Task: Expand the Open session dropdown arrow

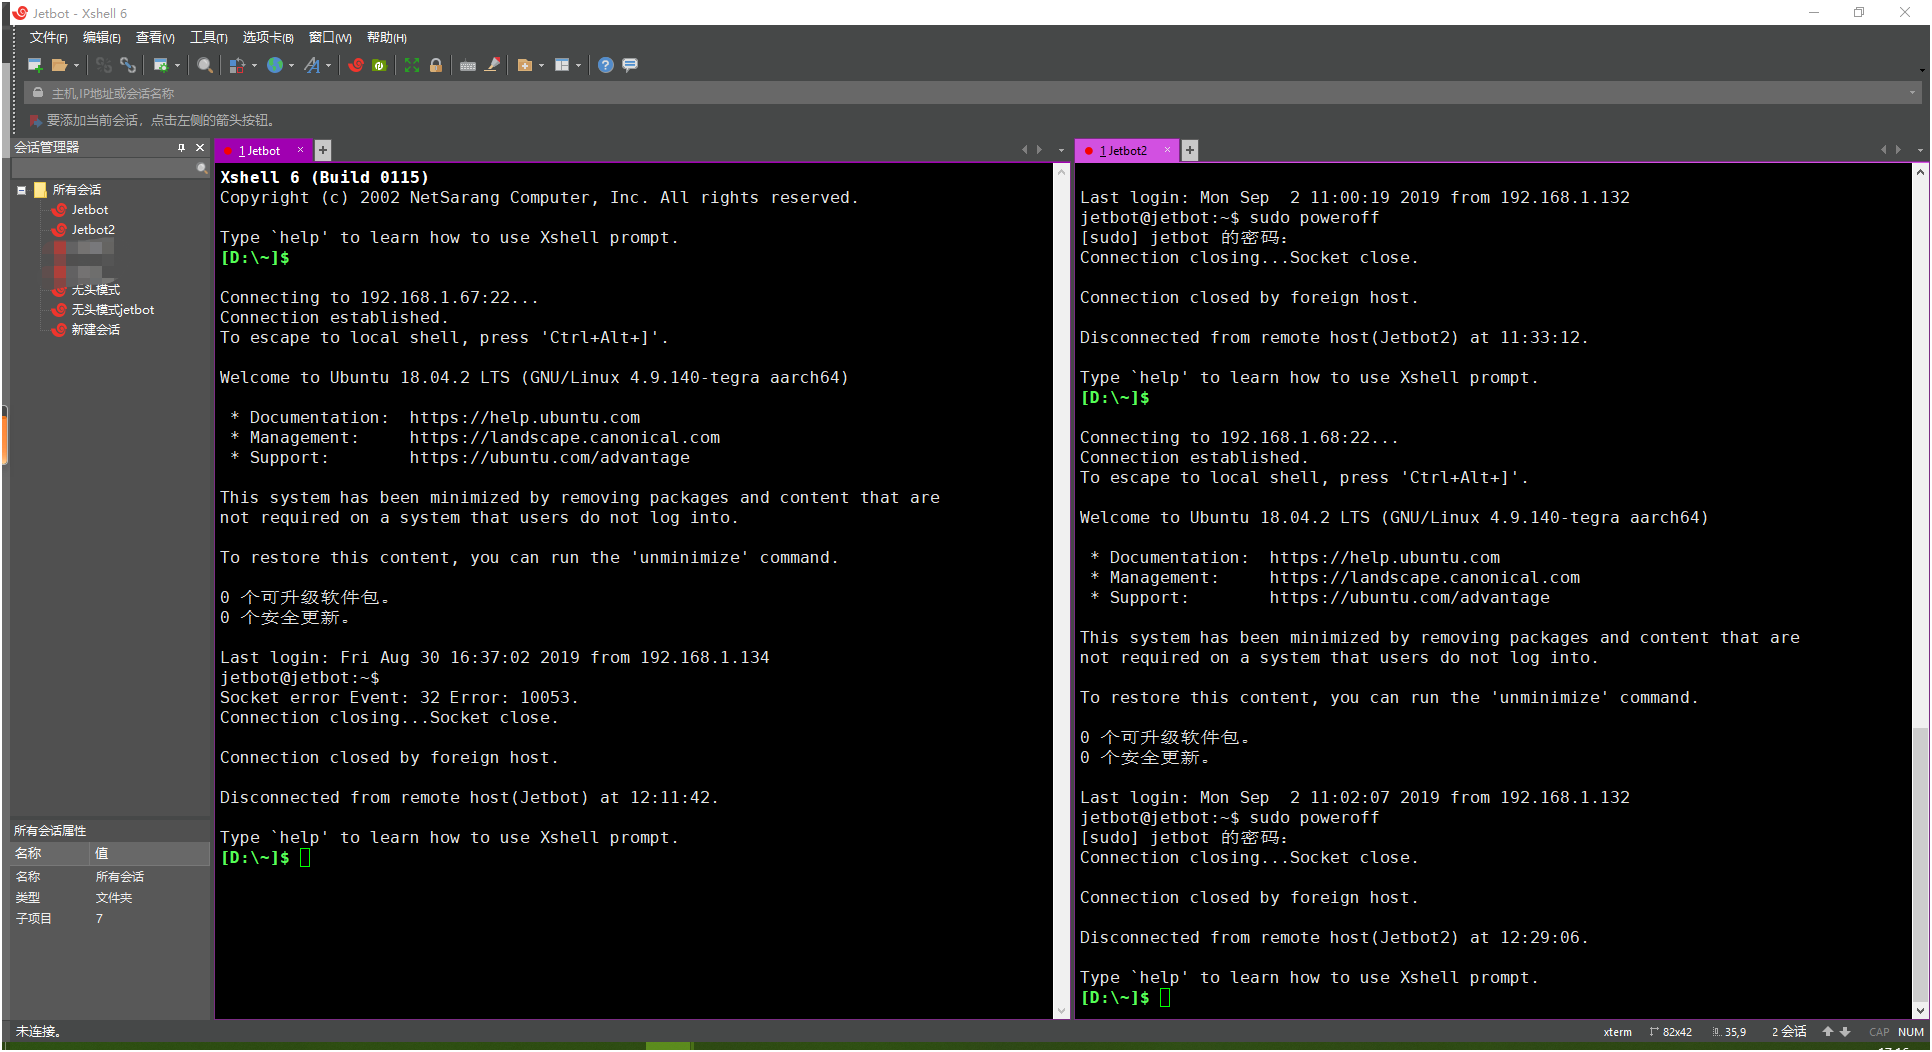Action: coord(76,66)
